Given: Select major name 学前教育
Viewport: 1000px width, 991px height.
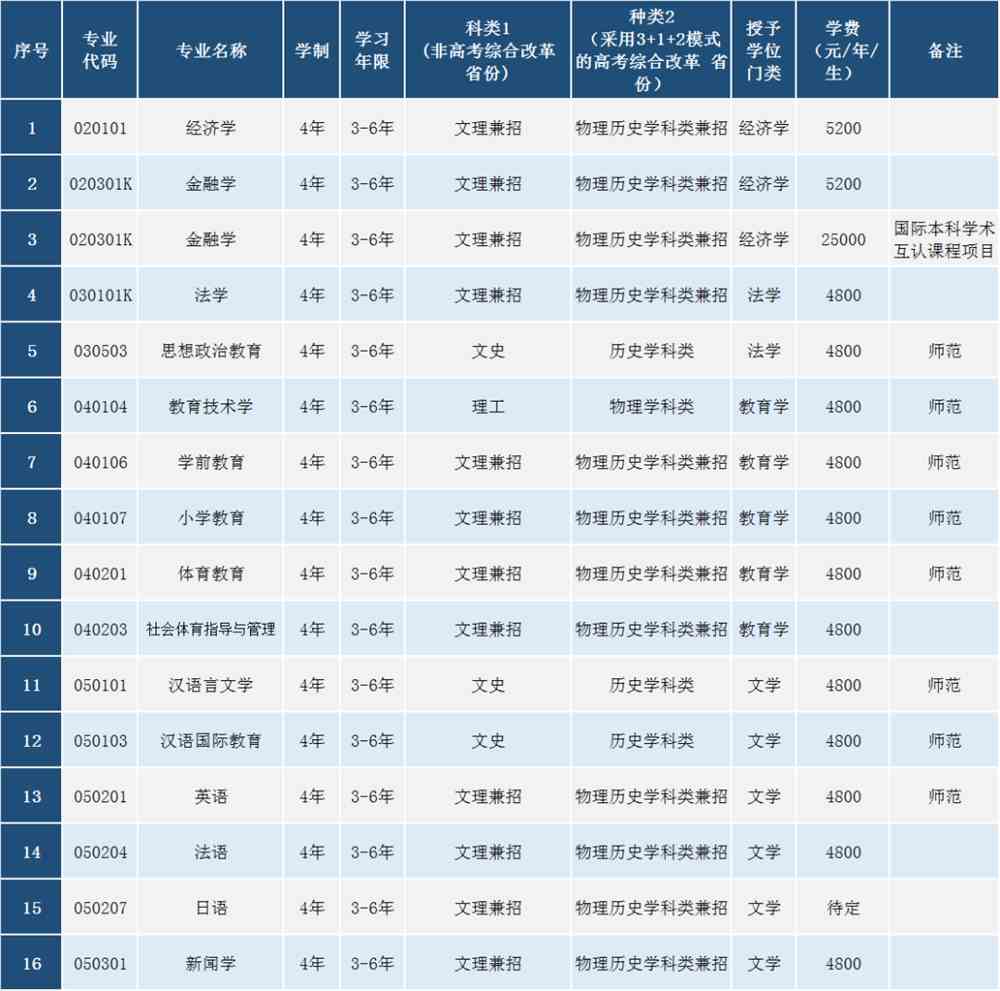Looking at the screenshot, I should (x=210, y=462).
